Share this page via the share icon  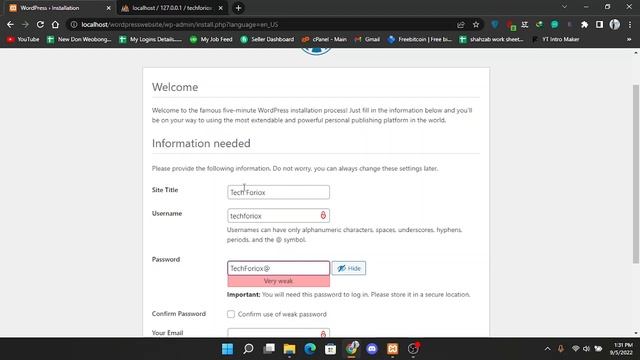click(x=461, y=24)
